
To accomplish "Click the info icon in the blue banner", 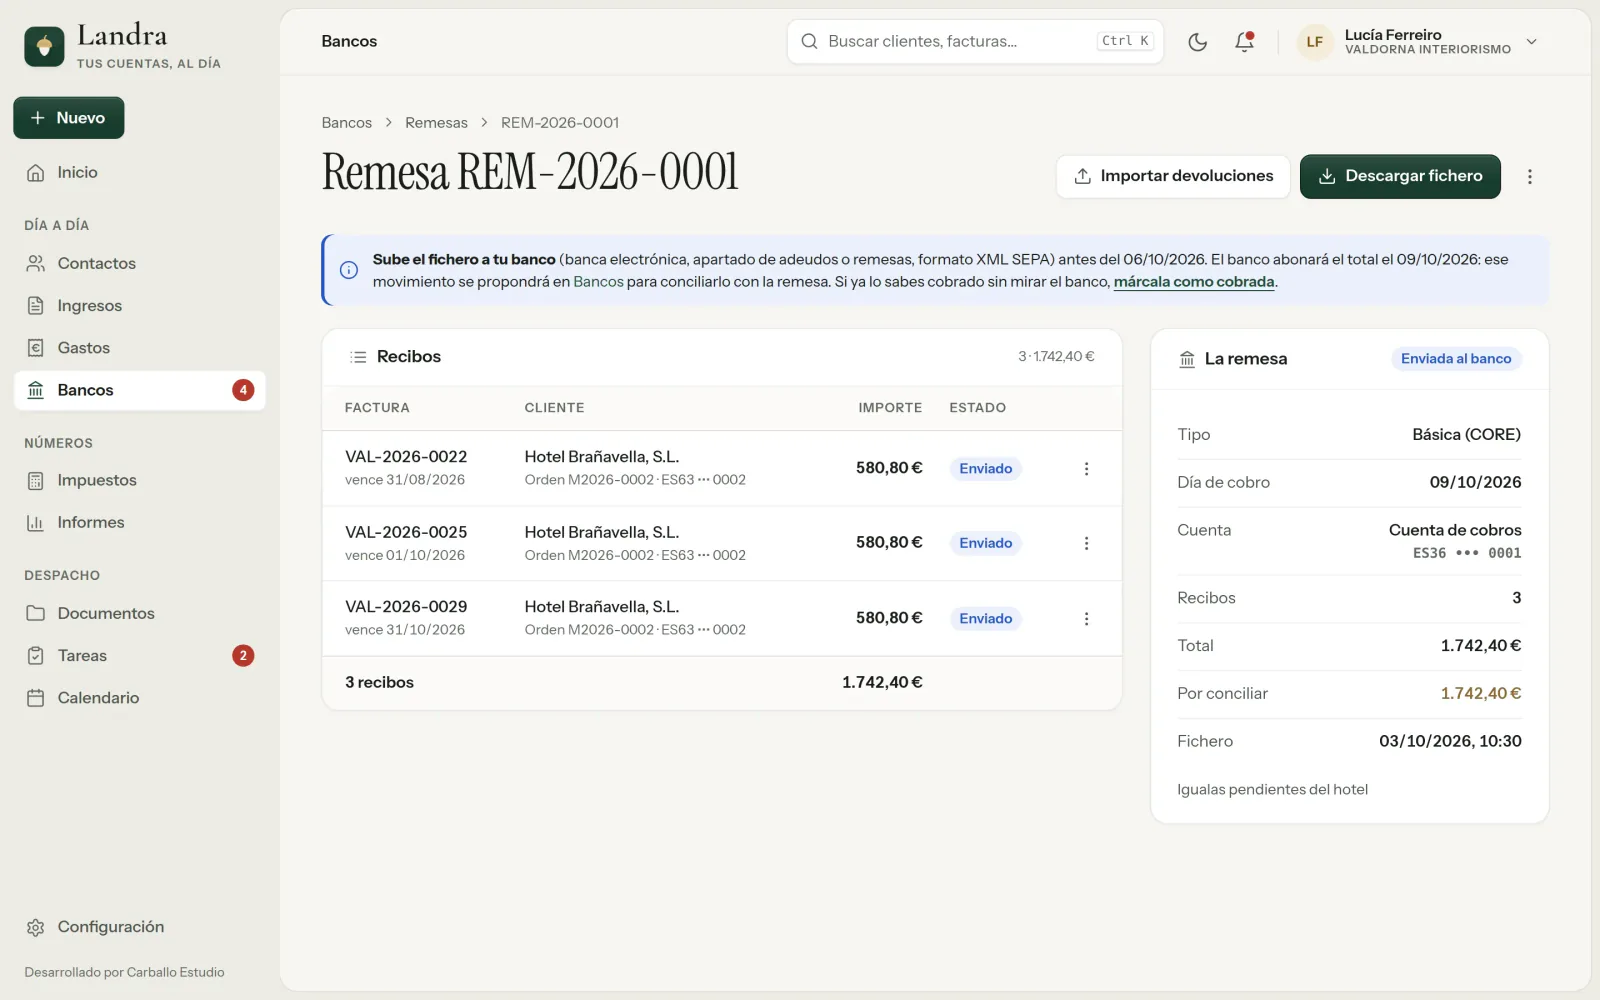I will click(349, 270).
